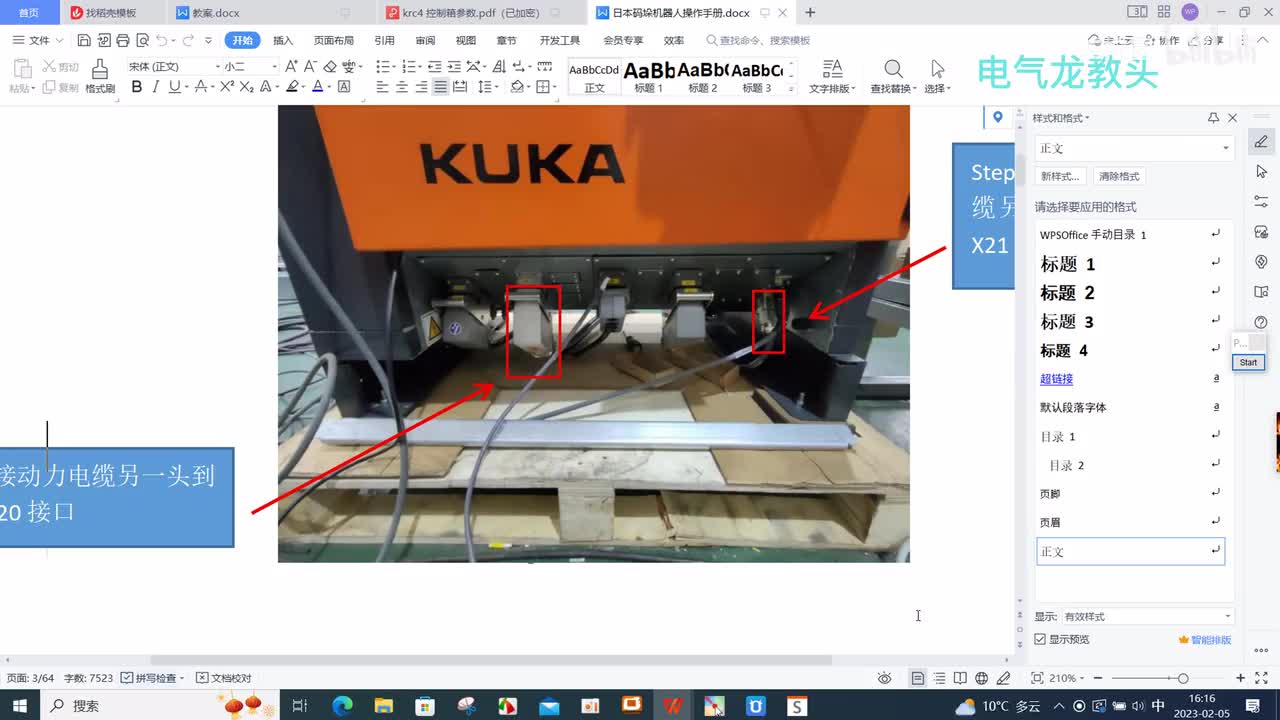Switch to reading layout view icon
1280x720 pixels.
pos(960,678)
